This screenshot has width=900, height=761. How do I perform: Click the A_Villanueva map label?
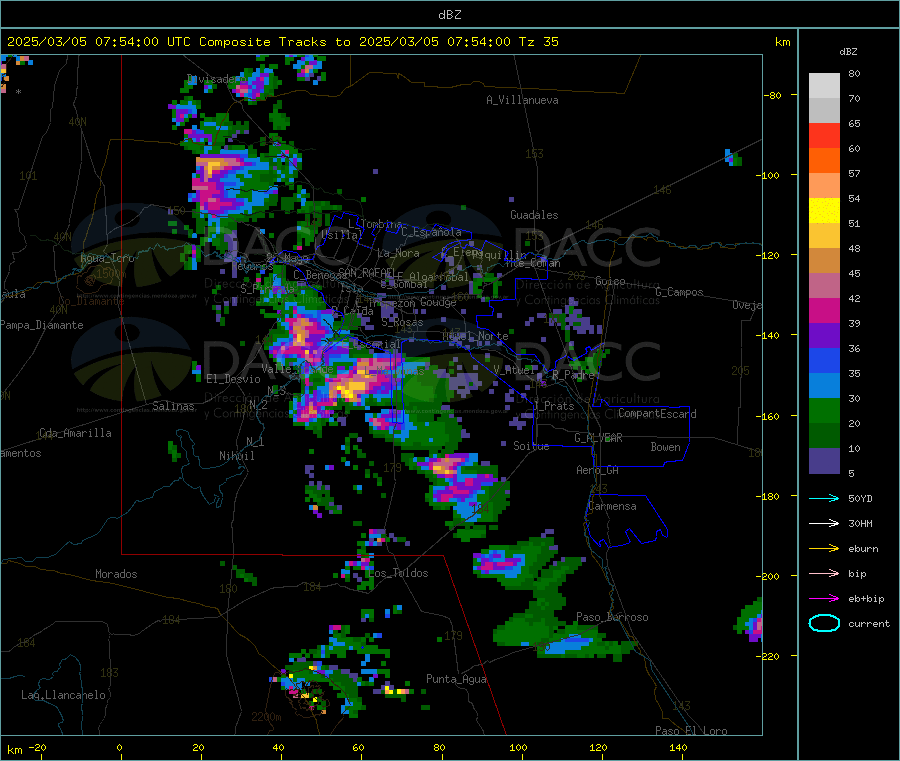click(522, 100)
